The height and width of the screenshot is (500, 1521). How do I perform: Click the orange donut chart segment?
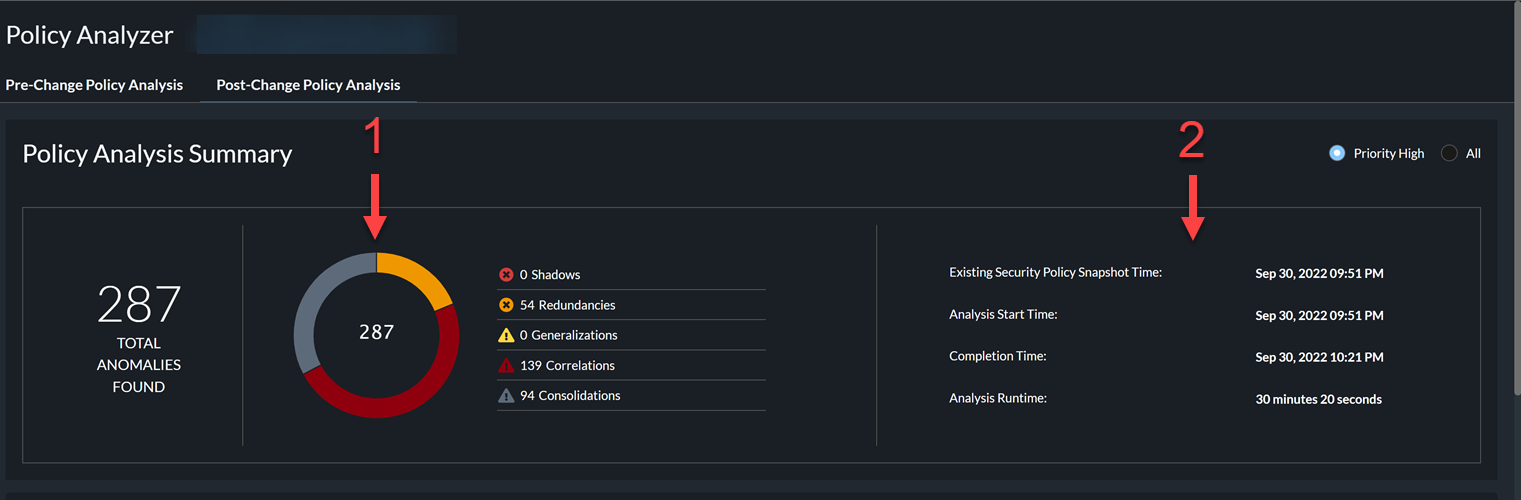[x=420, y=274]
